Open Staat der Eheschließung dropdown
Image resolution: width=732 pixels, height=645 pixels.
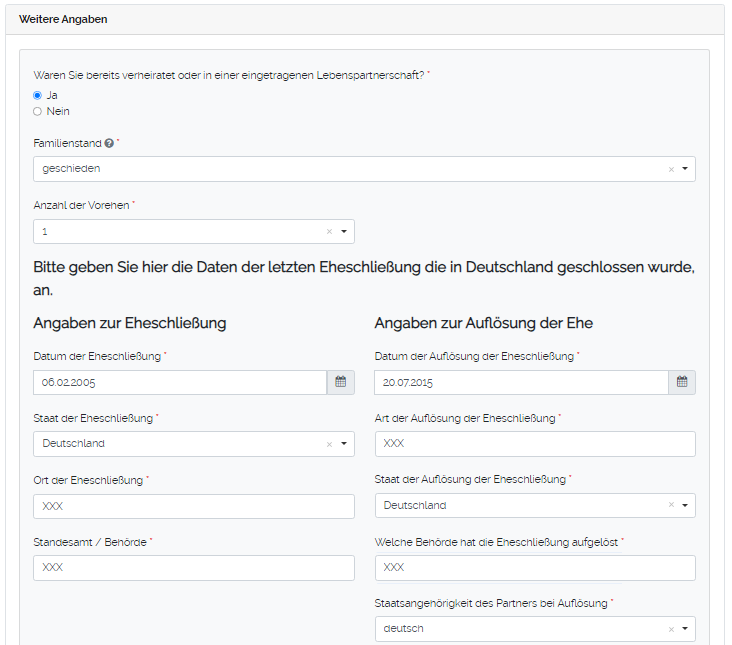(x=343, y=444)
